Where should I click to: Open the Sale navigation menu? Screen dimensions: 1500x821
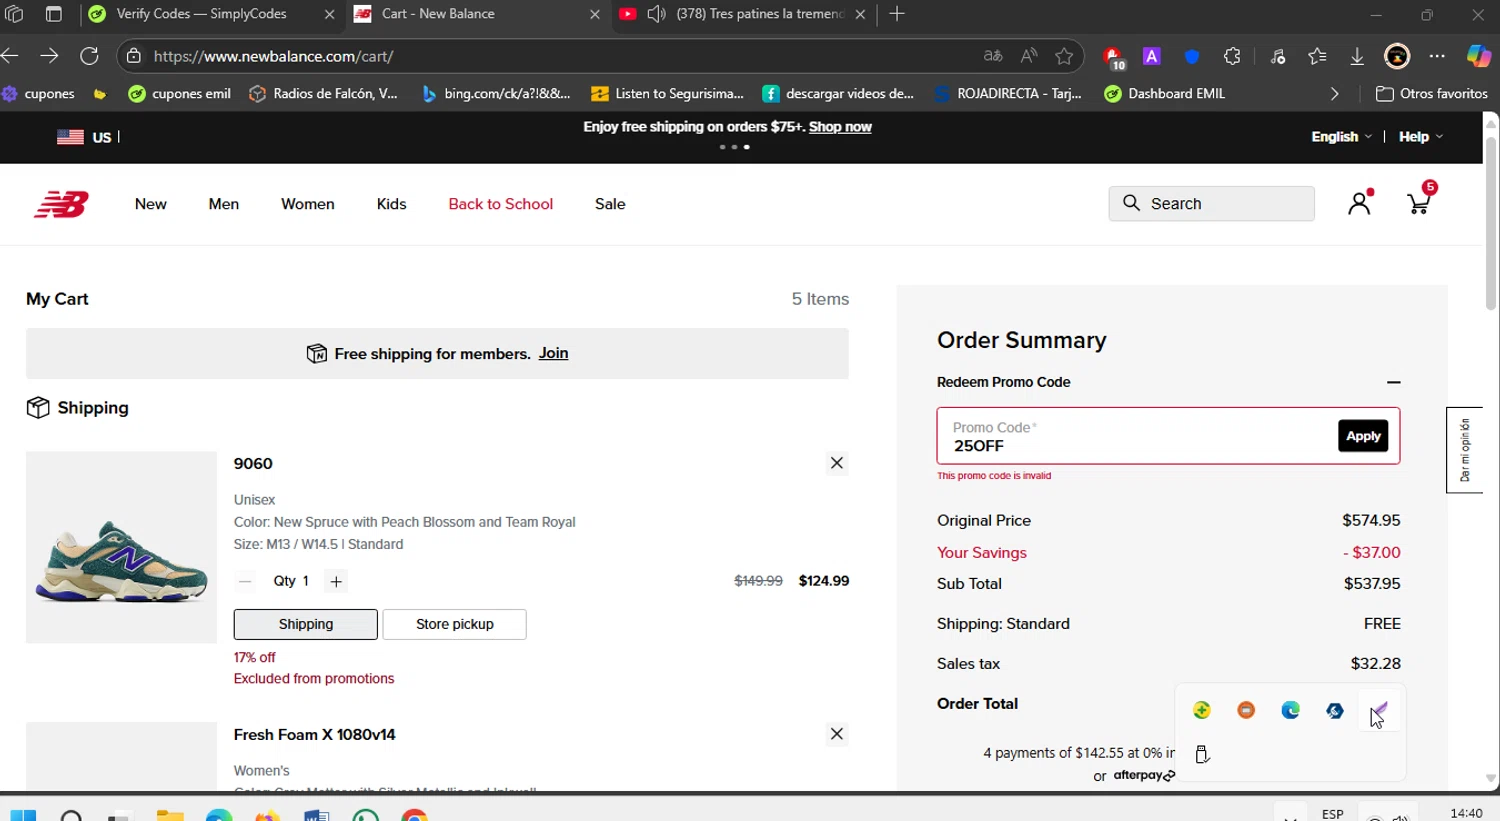(x=610, y=204)
